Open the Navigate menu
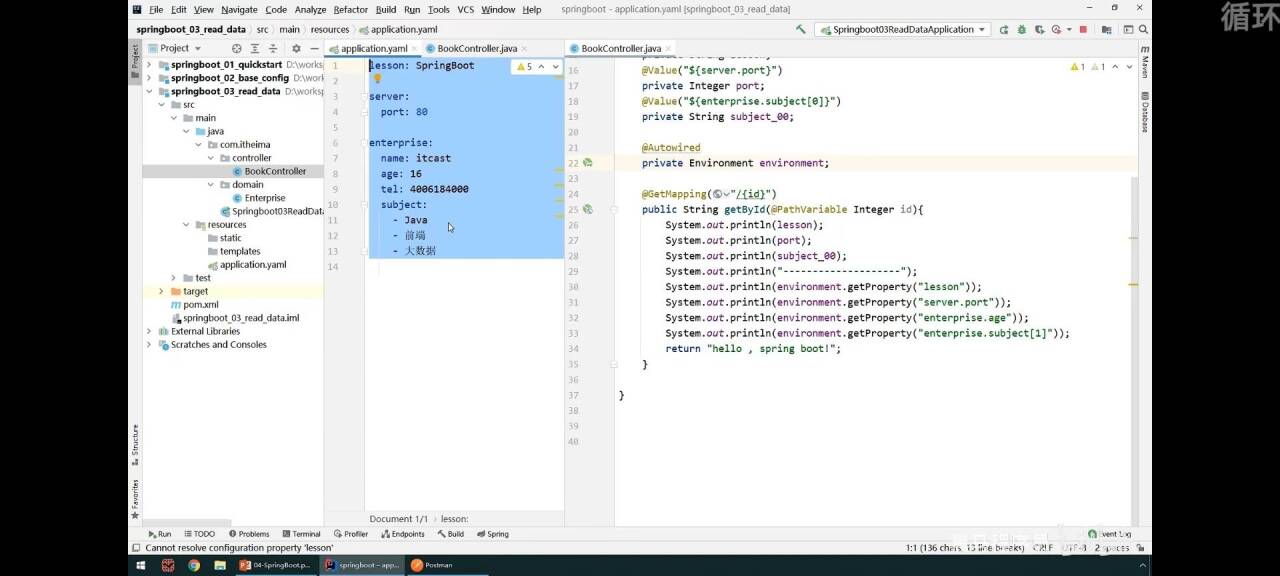Screen dimensions: 1280x576 point(239,9)
